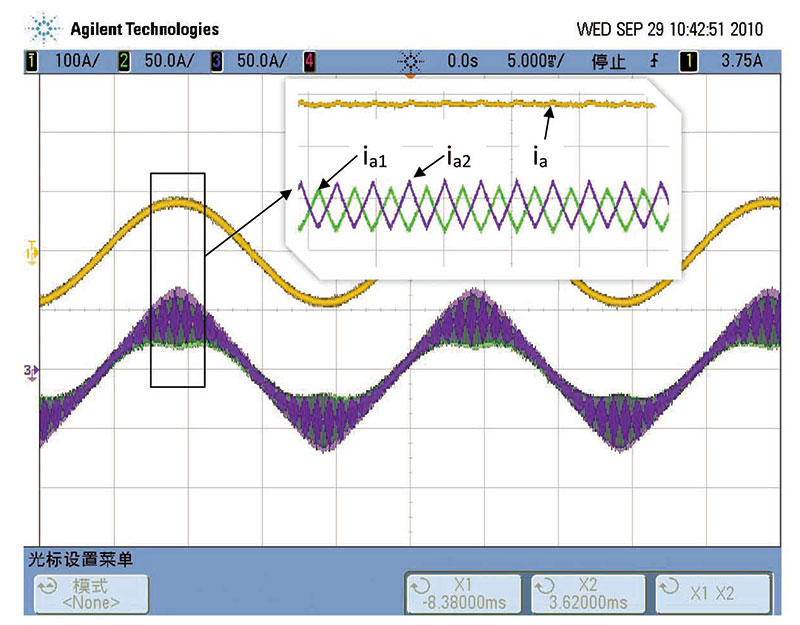Select the X2 cursor softkey
This screenshot has height=625, width=800.
pos(587,593)
